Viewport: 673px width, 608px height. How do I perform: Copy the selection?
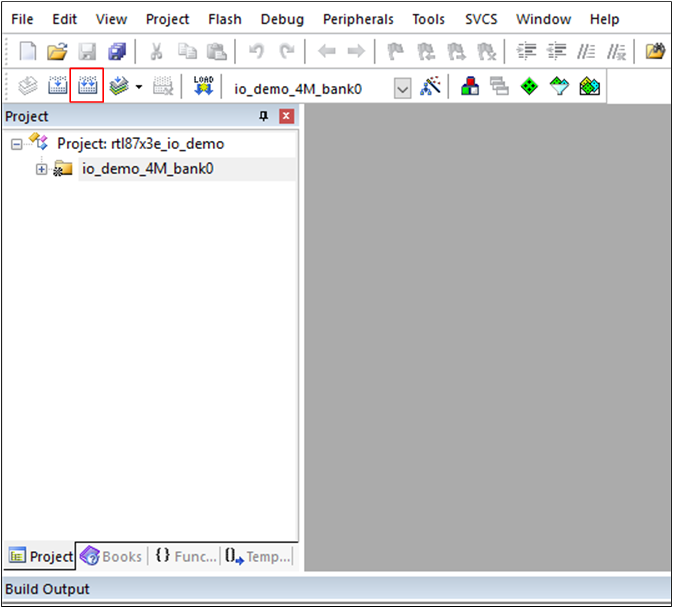pos(187,51)
